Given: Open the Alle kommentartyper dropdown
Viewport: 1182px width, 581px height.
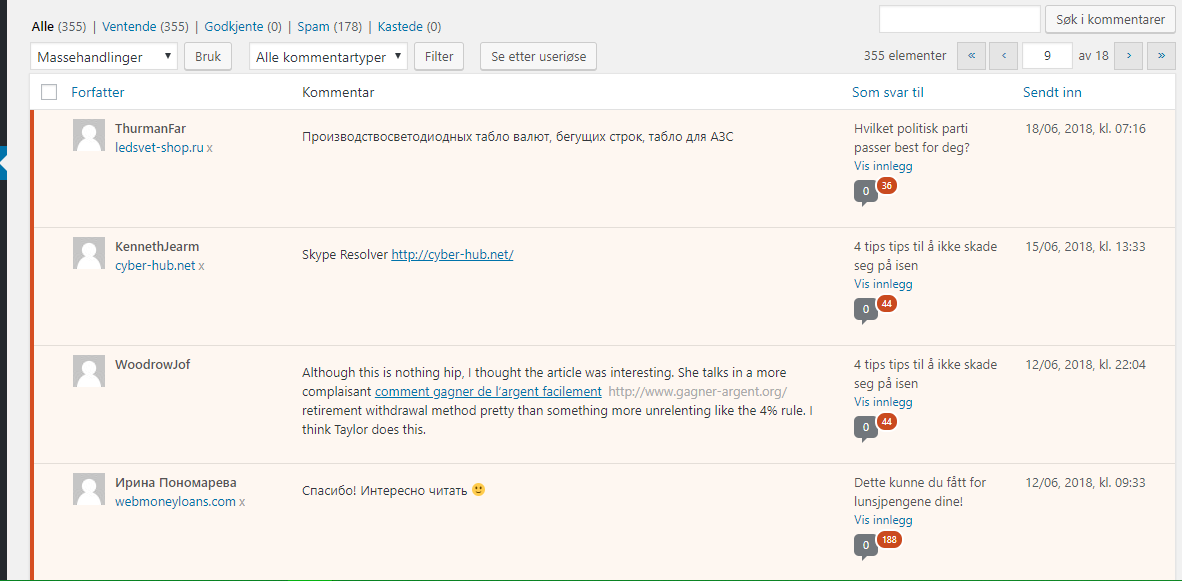Looking at the screenshot, I should 329,57.
